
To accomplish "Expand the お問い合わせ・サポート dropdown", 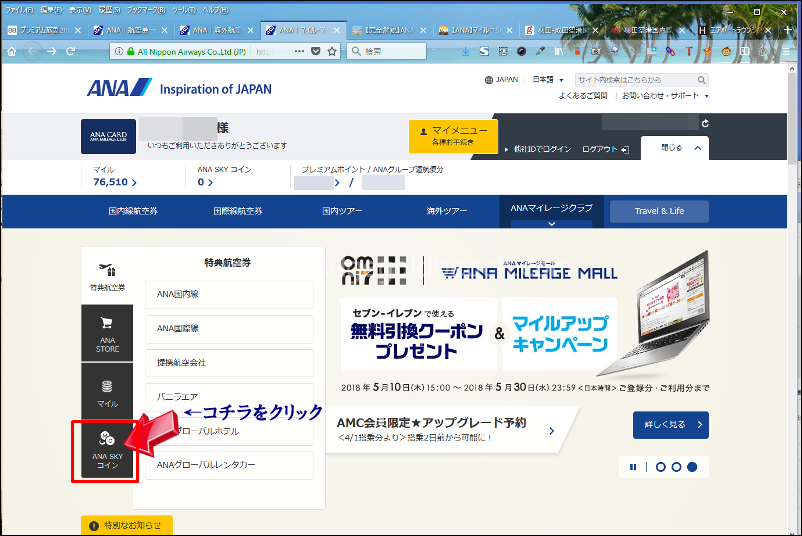I will [665, 96].
